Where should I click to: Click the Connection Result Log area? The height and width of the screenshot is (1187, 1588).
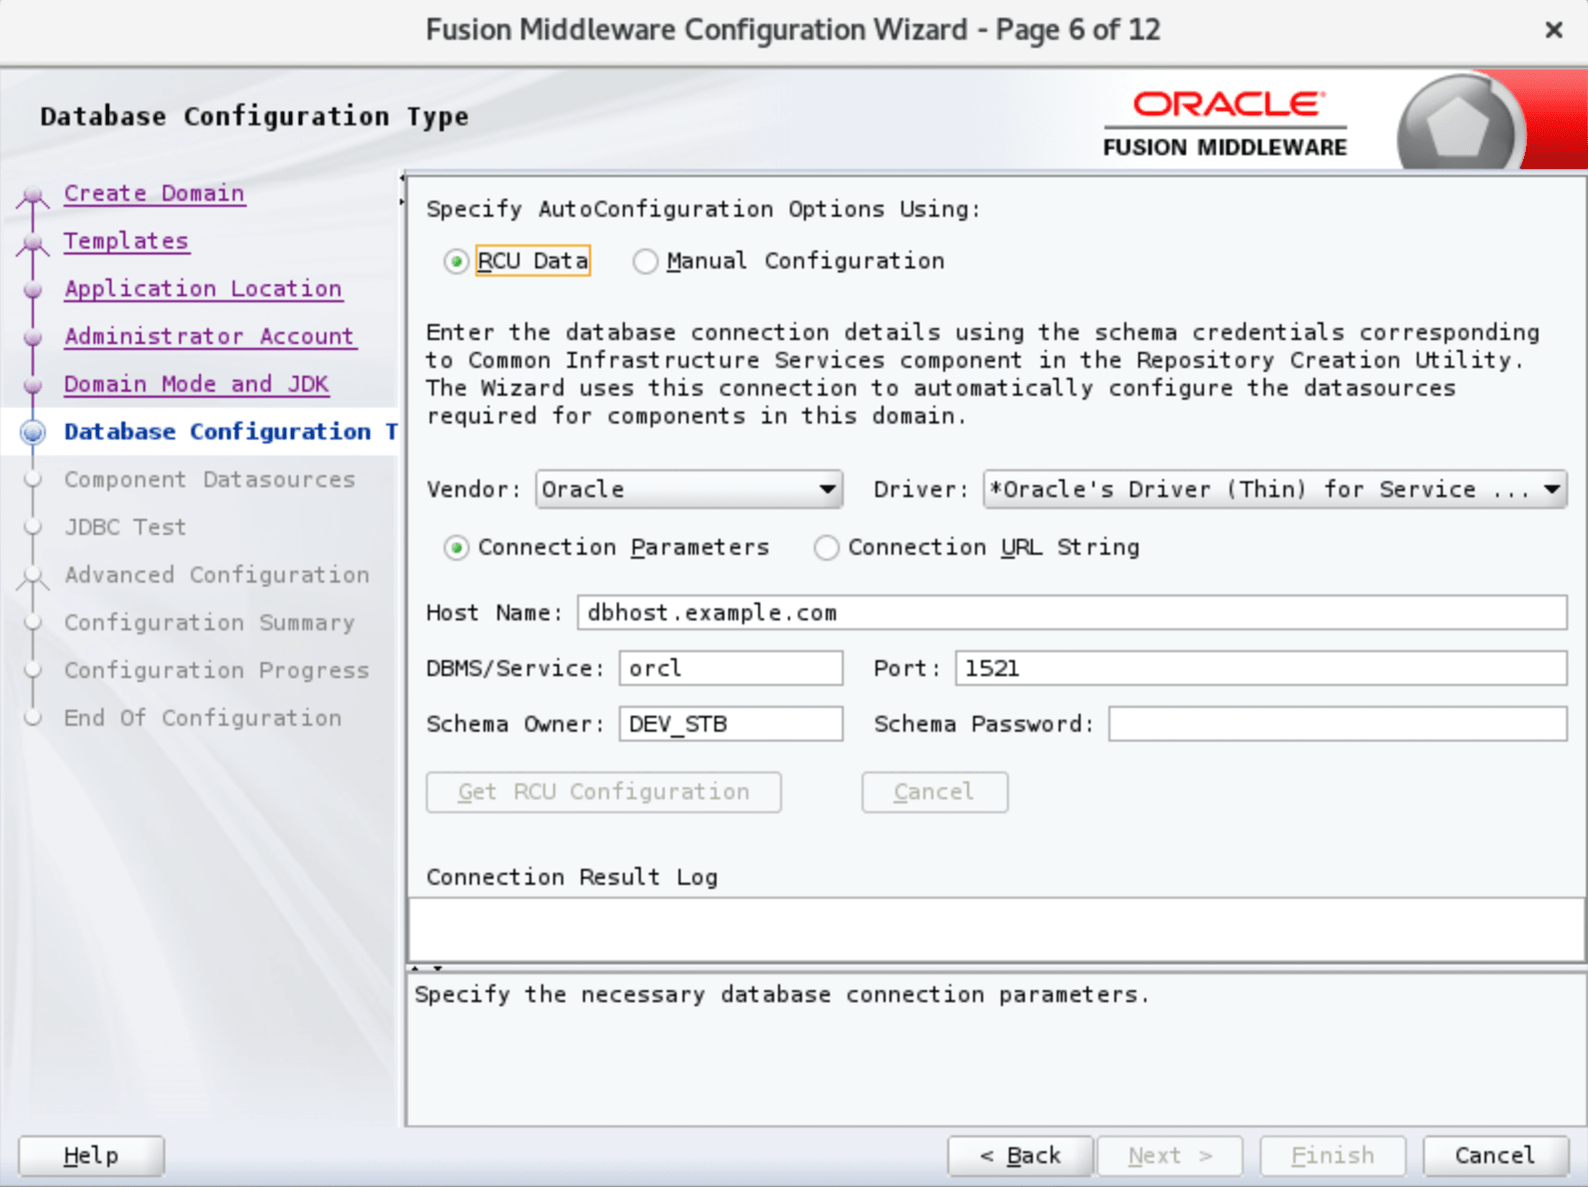pyautogui.click(x=996, y=929)
